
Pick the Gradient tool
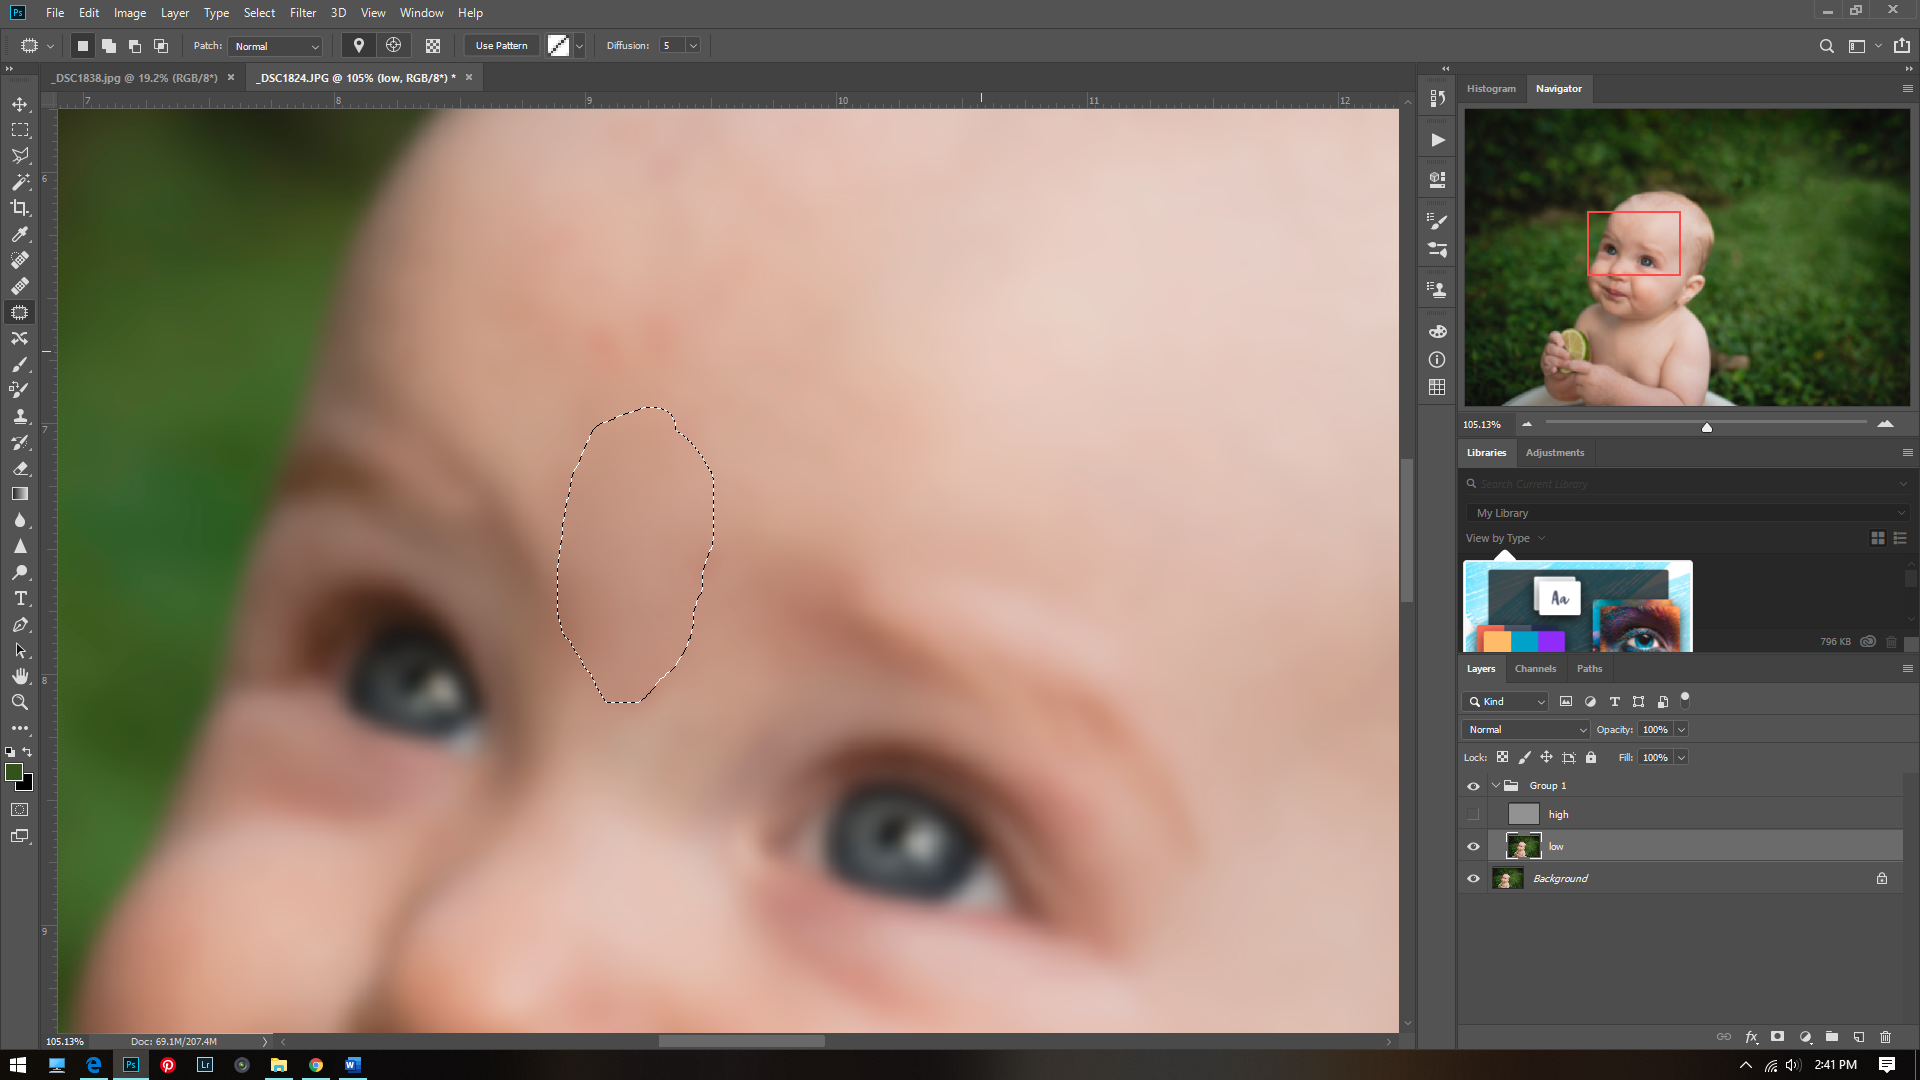click(x=20, y=494)
